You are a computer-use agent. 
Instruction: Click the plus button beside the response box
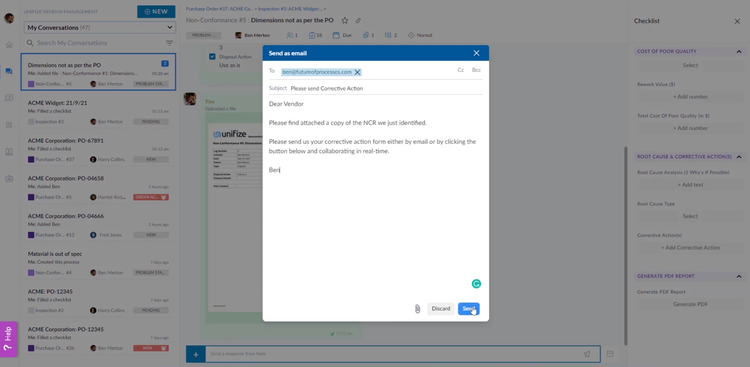[196, 354]
